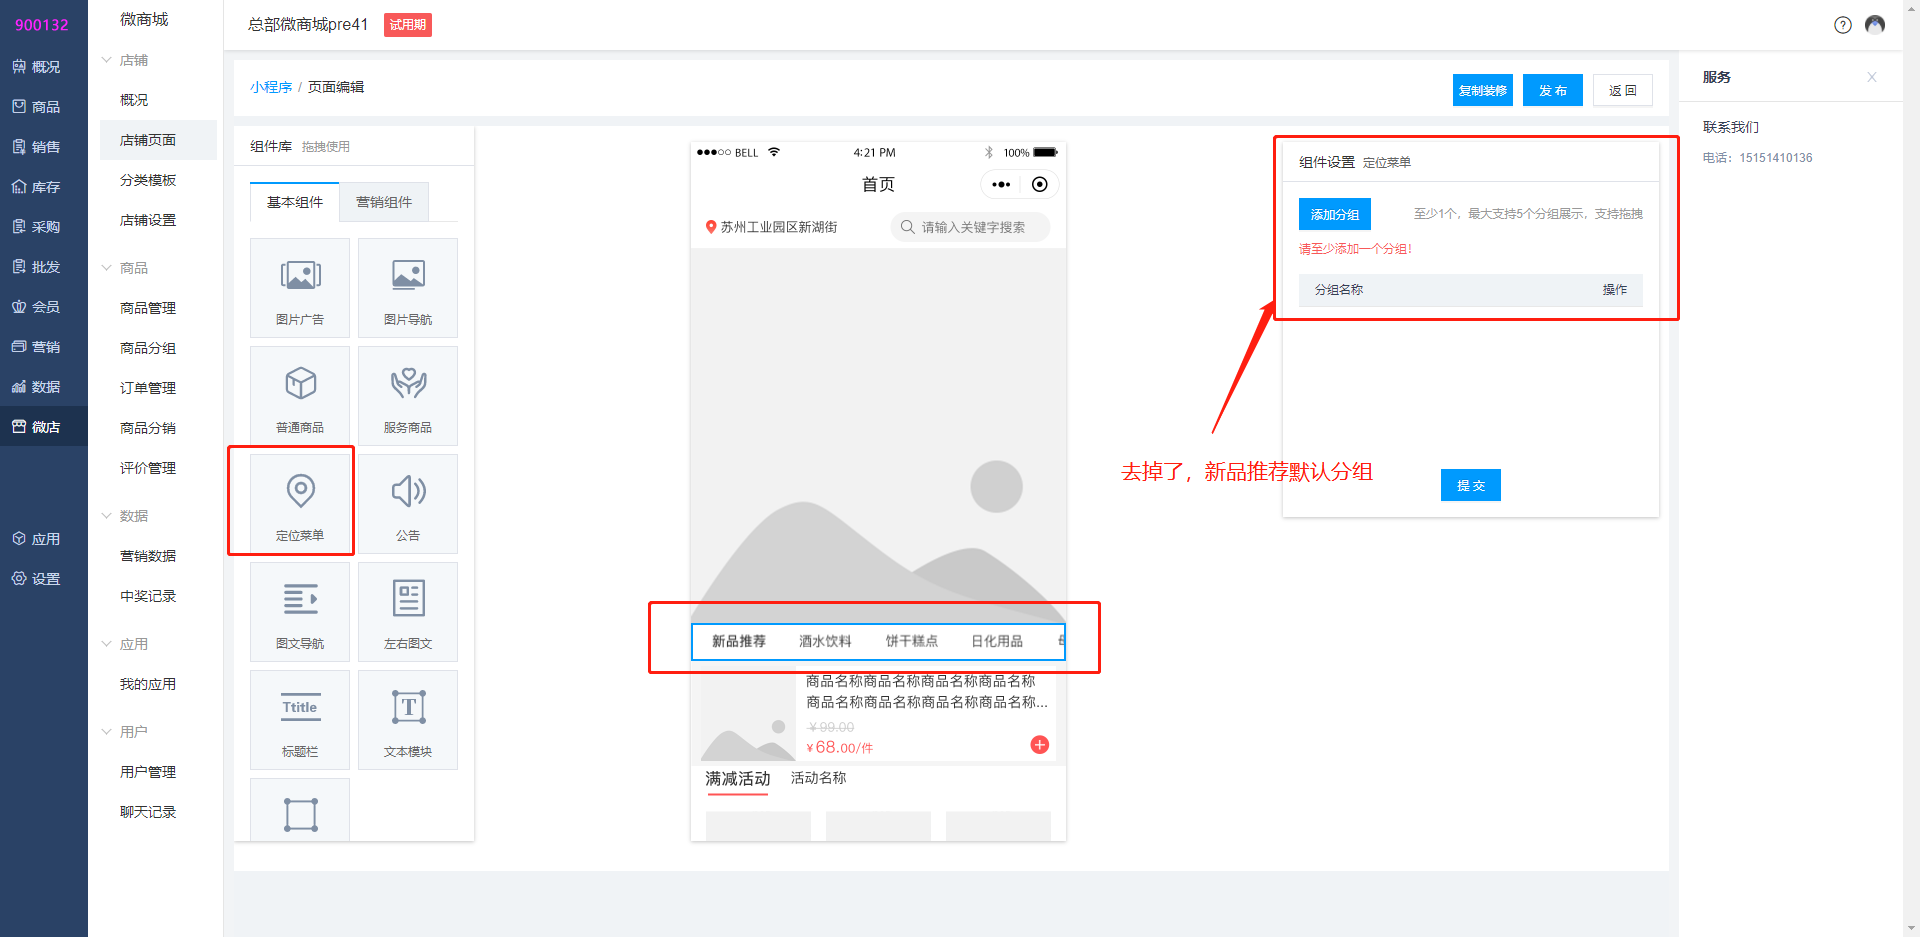The width and height of the screenshot is (1920, 937).
Task: Collapse the 商品 sidebar group
Action: tap(107, 268)
